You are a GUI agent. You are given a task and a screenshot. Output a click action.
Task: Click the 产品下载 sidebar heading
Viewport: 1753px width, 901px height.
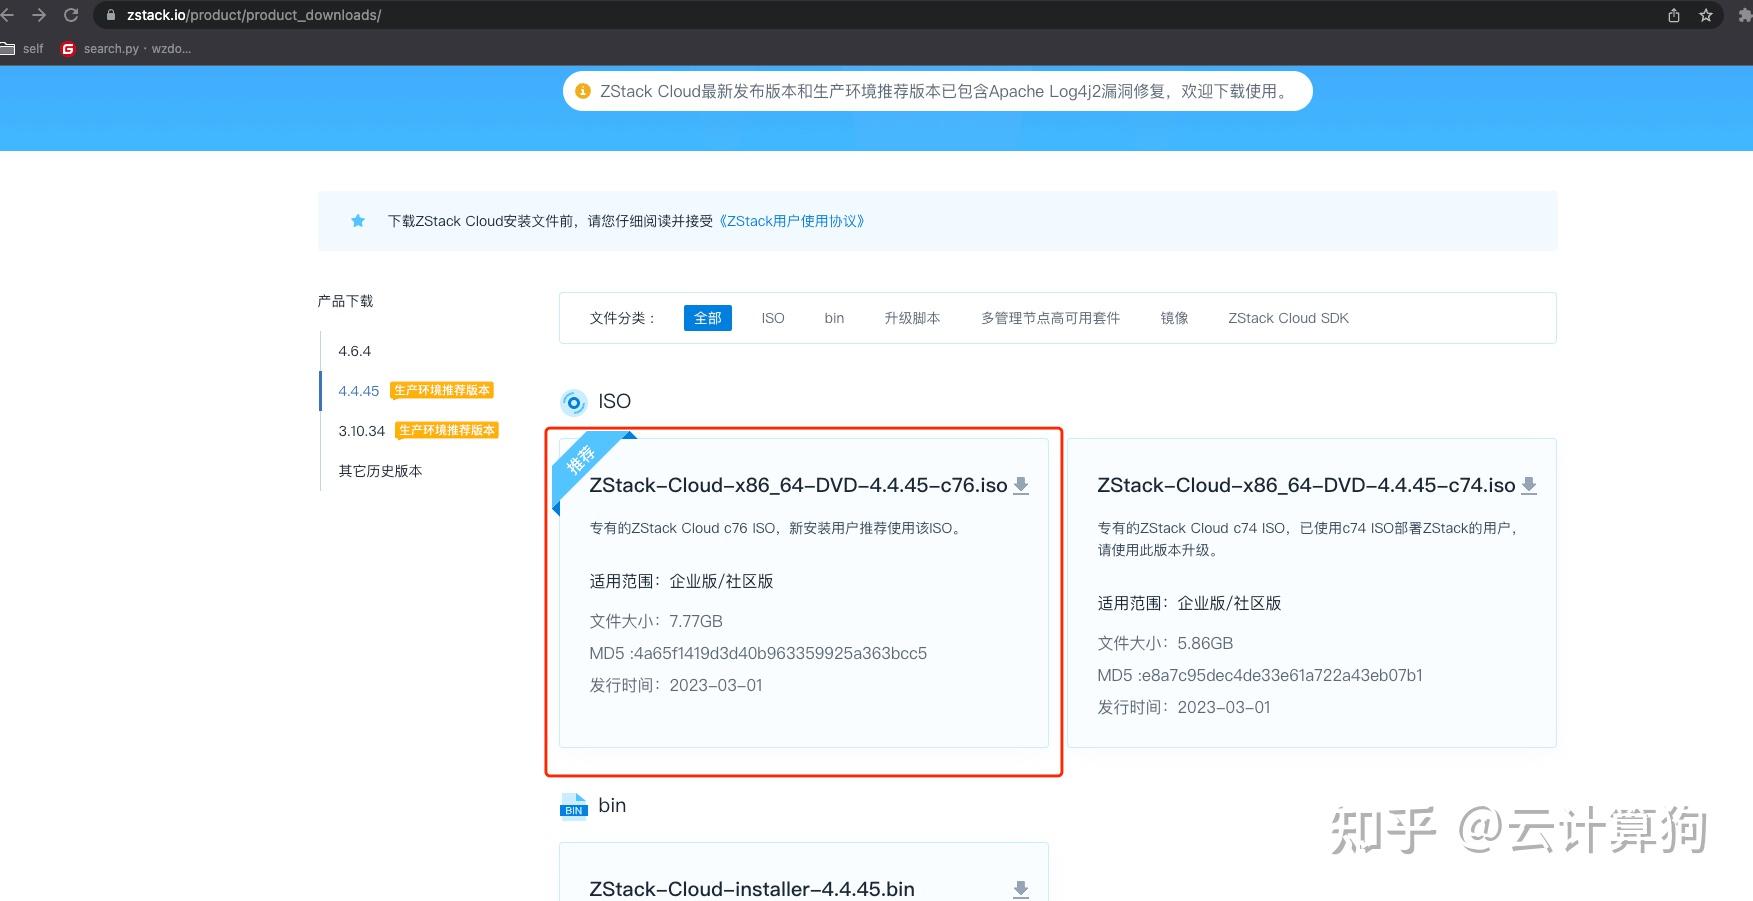point(345,301)
